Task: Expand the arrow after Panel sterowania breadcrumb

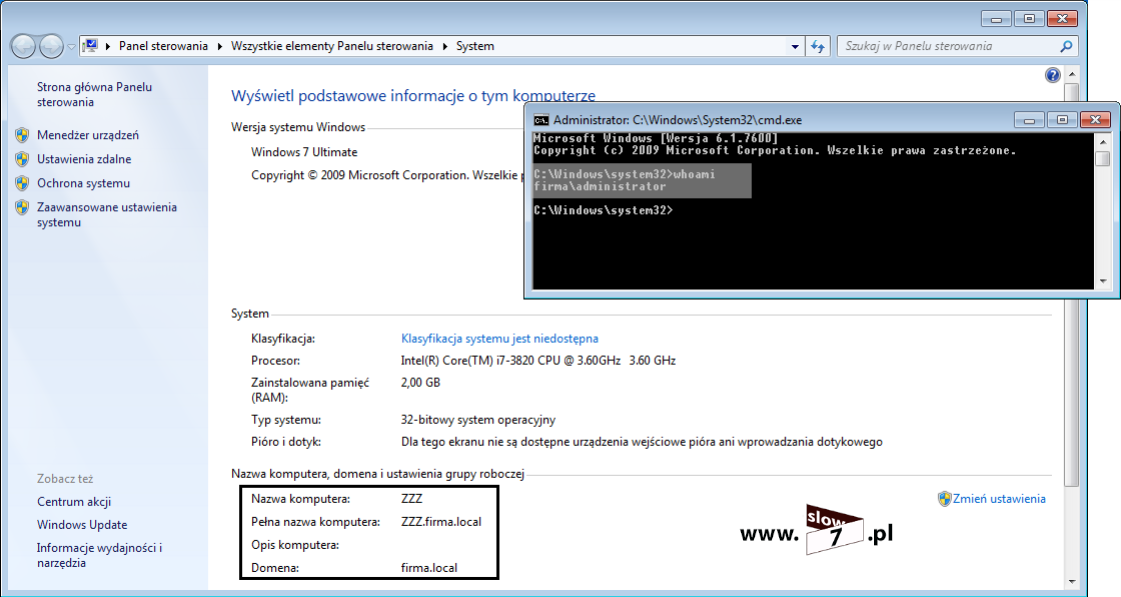Action: [220, 46]
